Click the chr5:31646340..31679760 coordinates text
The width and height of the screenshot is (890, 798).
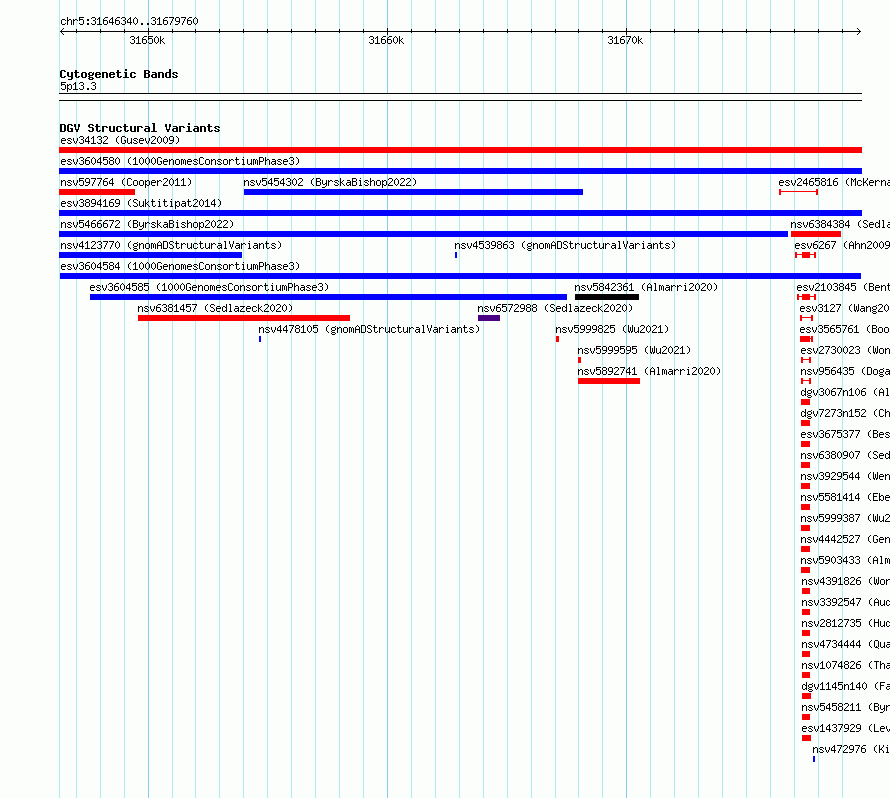[129, 21]
